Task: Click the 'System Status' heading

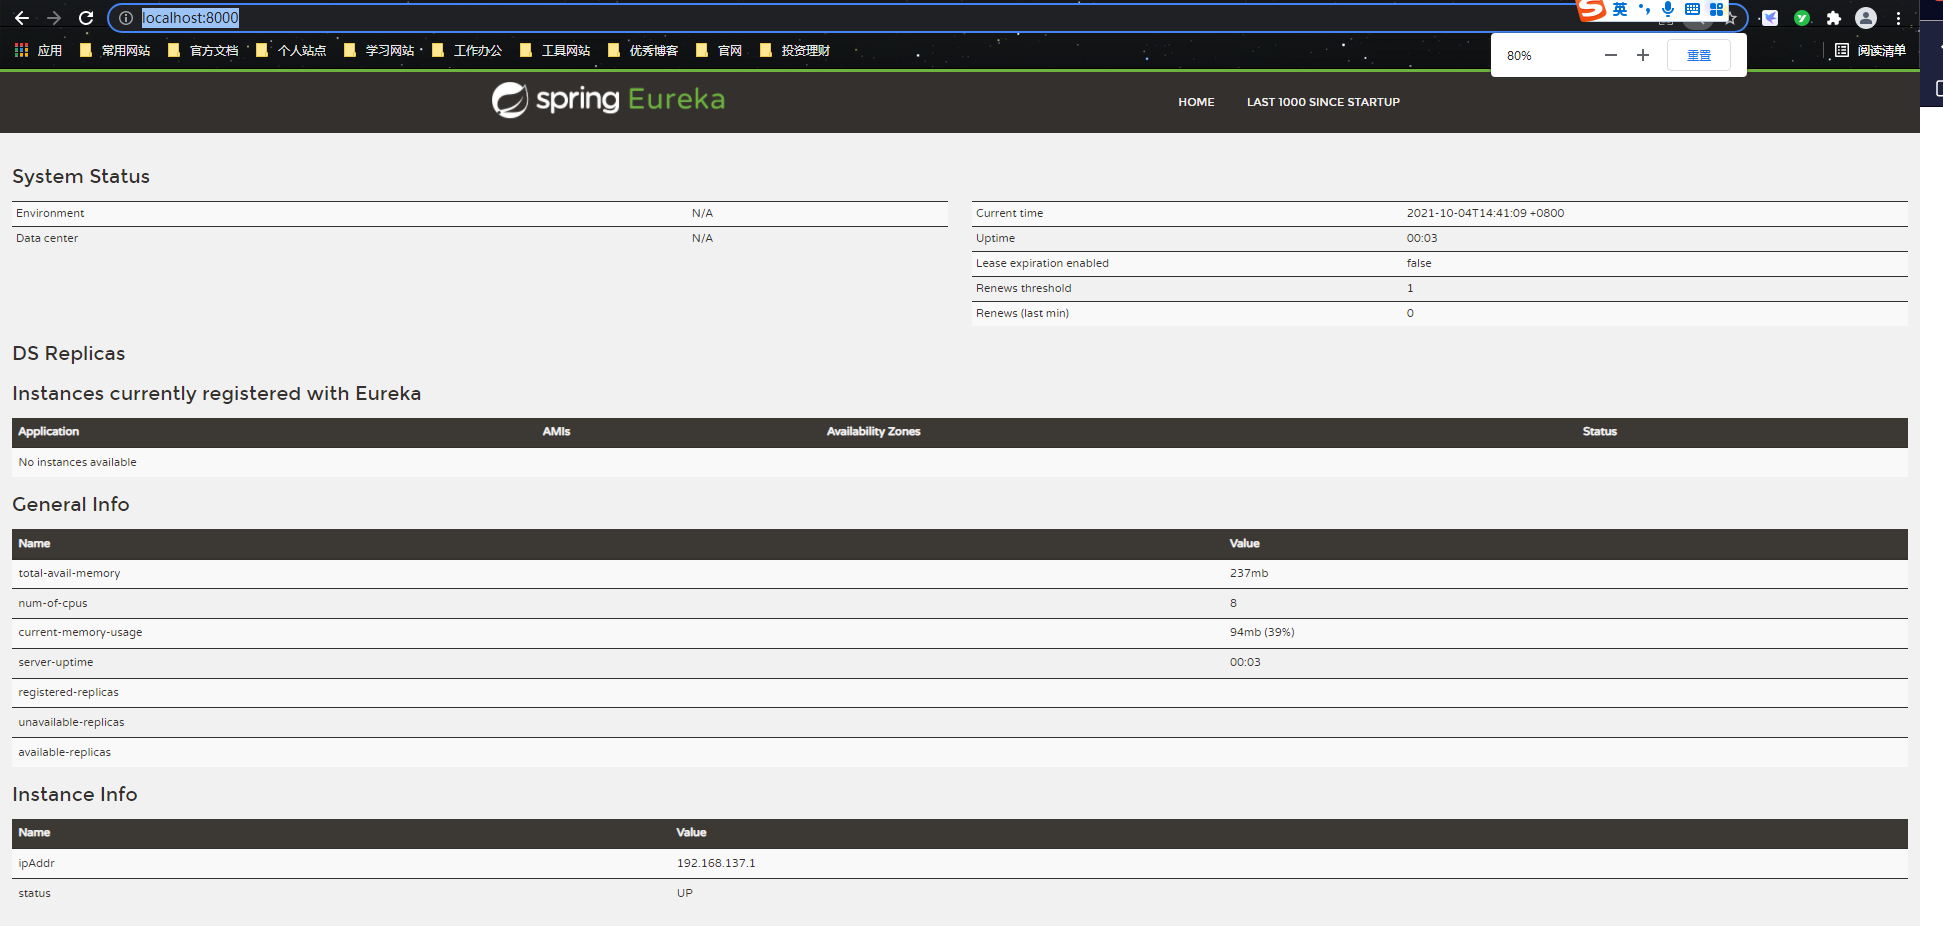Action: 81,176
